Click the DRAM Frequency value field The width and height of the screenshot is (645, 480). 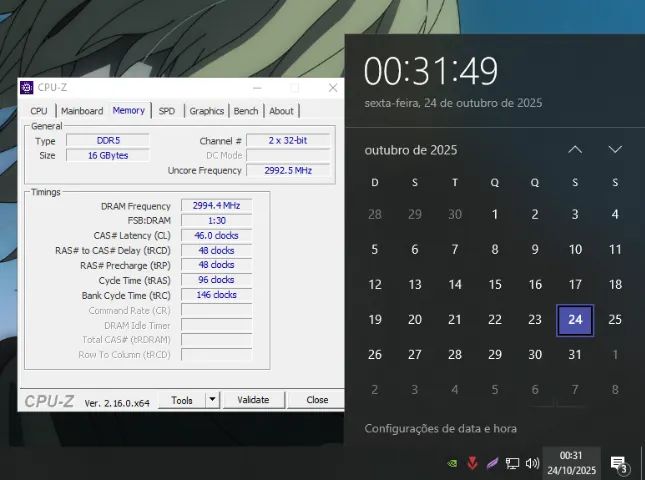pos(216,206)
